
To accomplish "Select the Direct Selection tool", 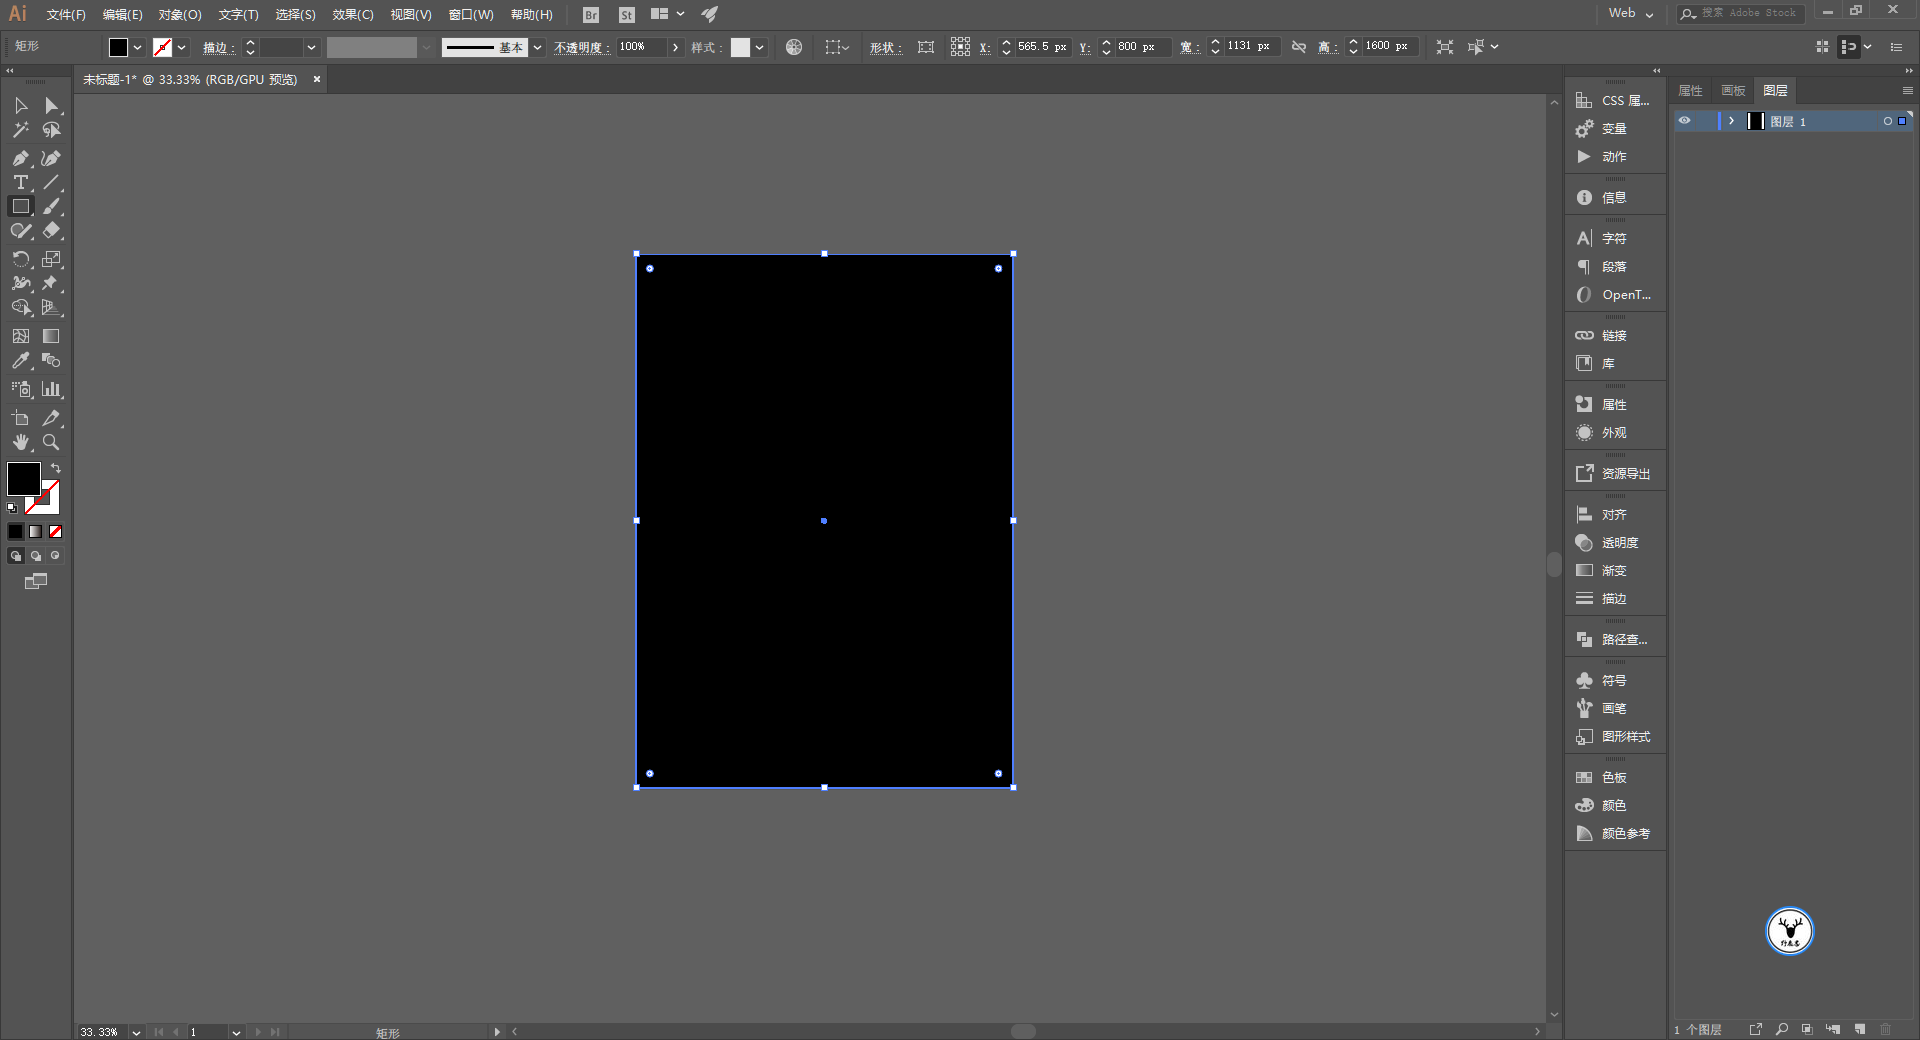I will tap(52, 106).
